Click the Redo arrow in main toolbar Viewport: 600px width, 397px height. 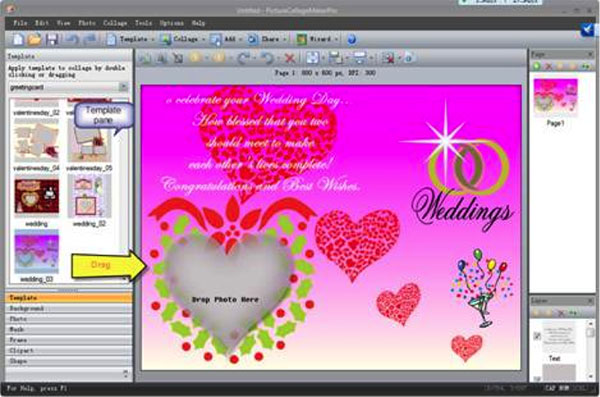pyautogui.click(x=89, y=39)
